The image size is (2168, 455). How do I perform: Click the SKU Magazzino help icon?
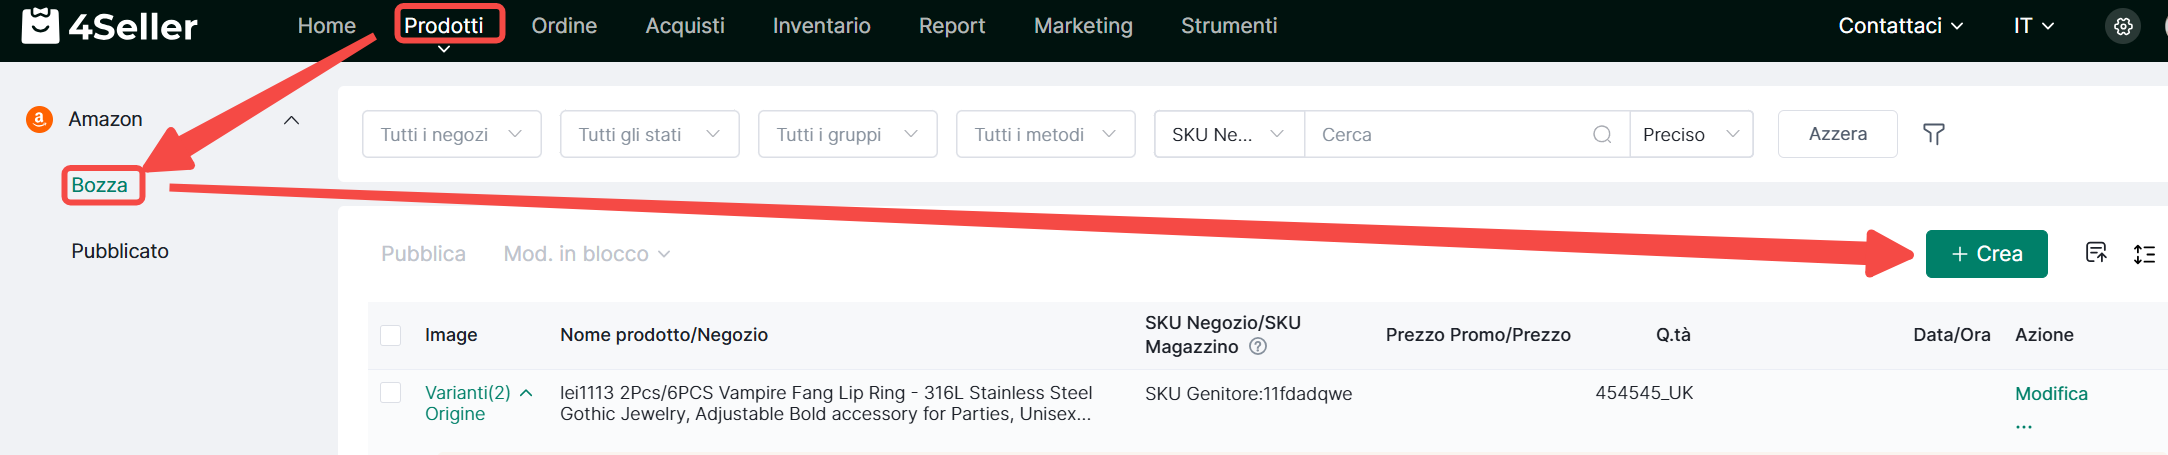(x=1258, y=346)
